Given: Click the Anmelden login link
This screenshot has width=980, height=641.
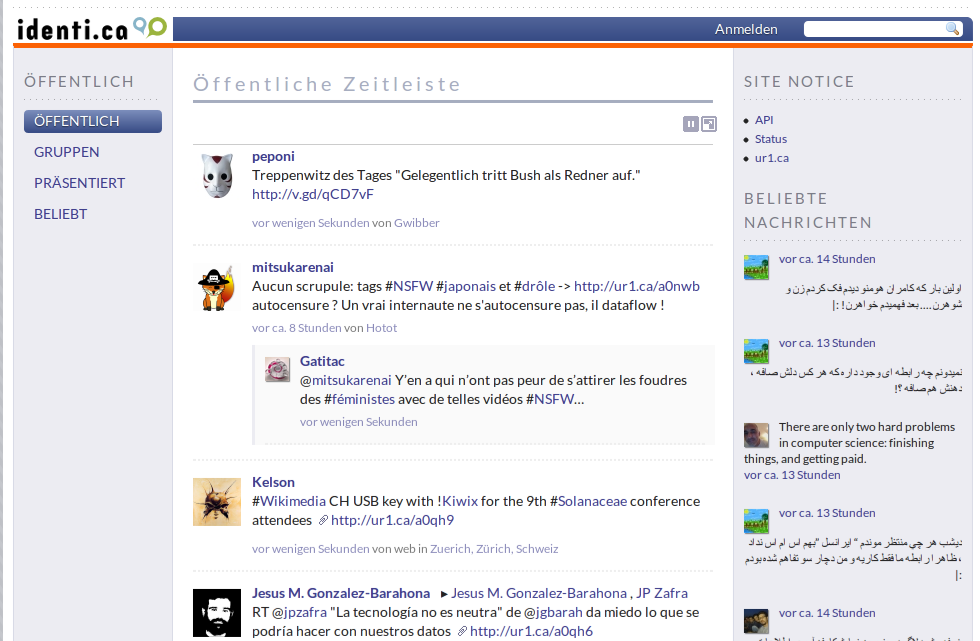Looking at the screenshot, I should 746,29.
